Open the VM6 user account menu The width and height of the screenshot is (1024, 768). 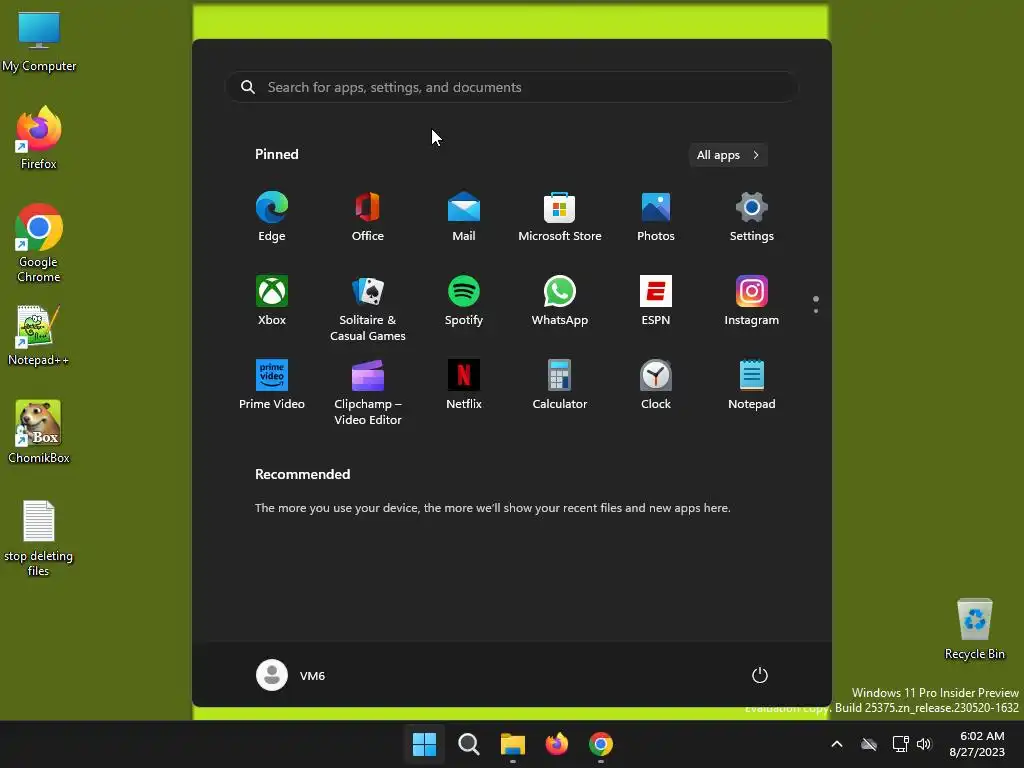291,675
